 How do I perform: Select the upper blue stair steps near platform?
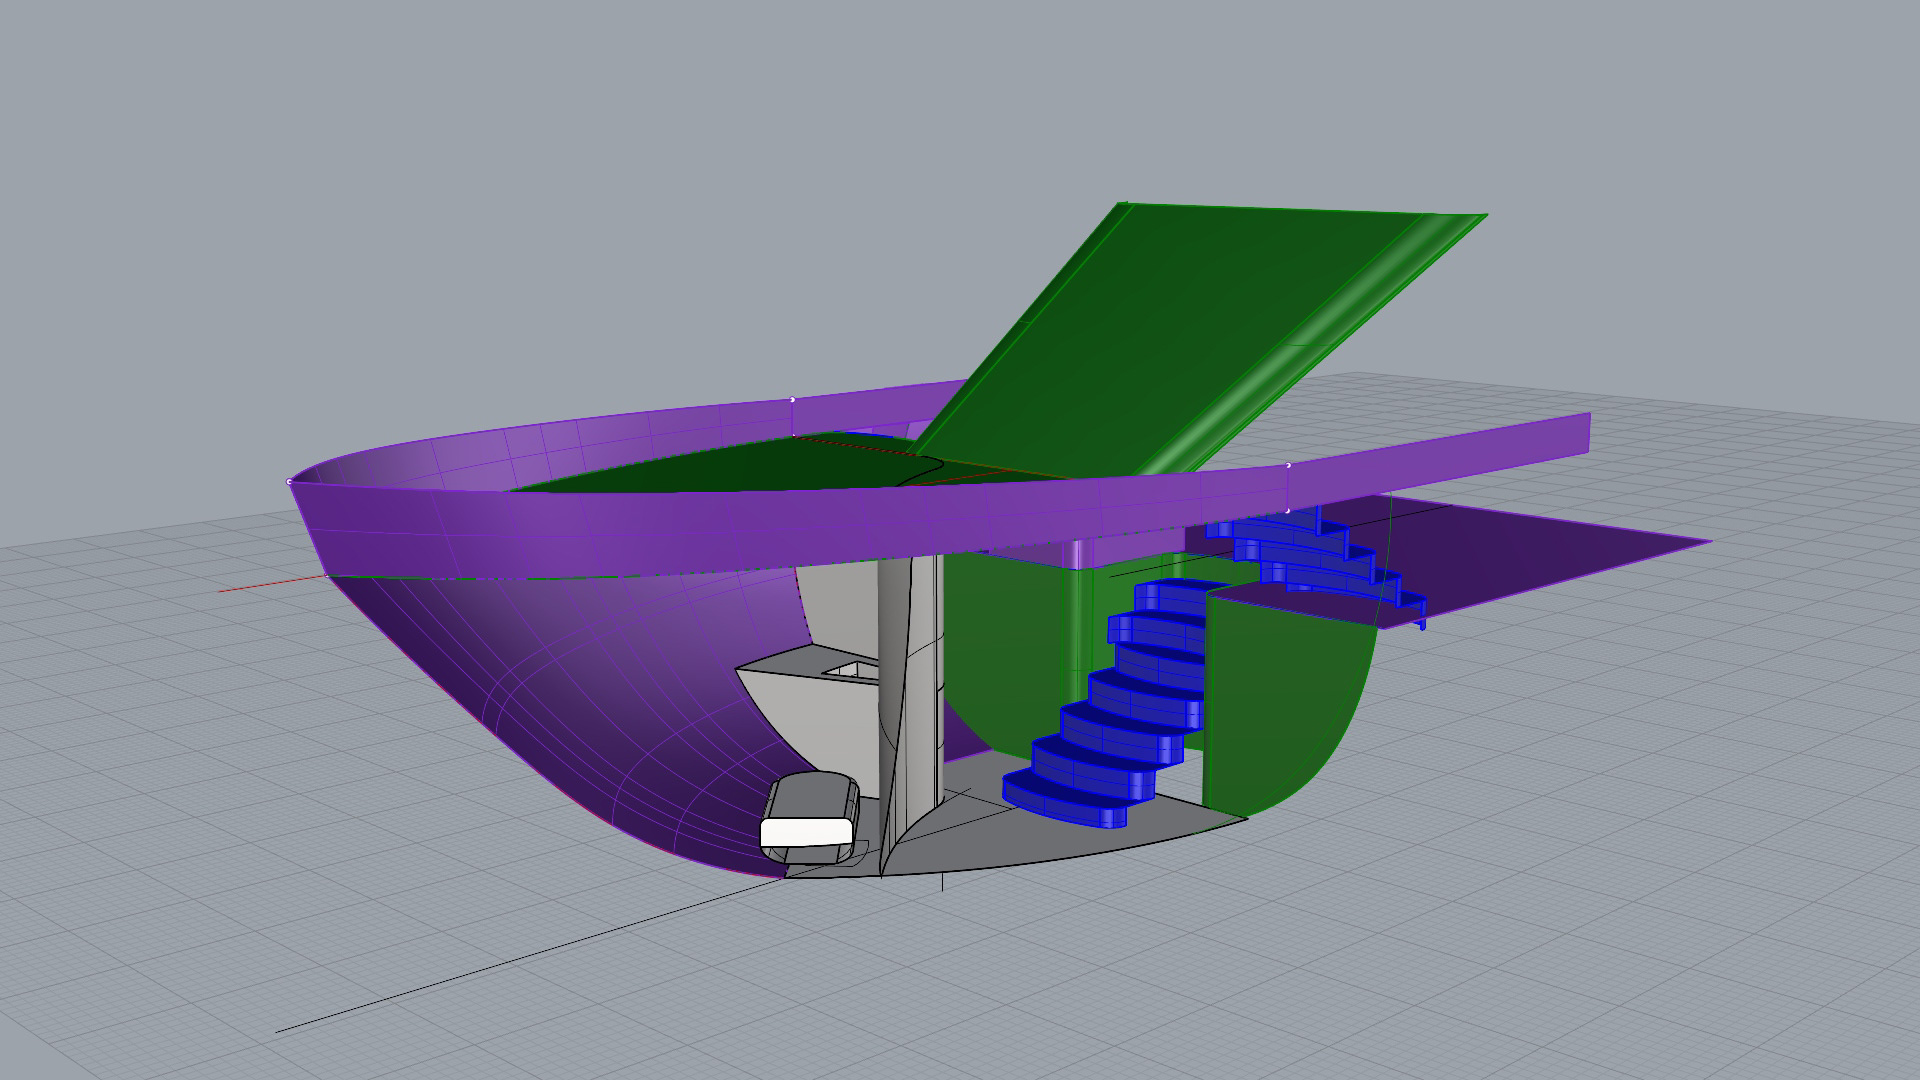click(x=1315, y=565)
